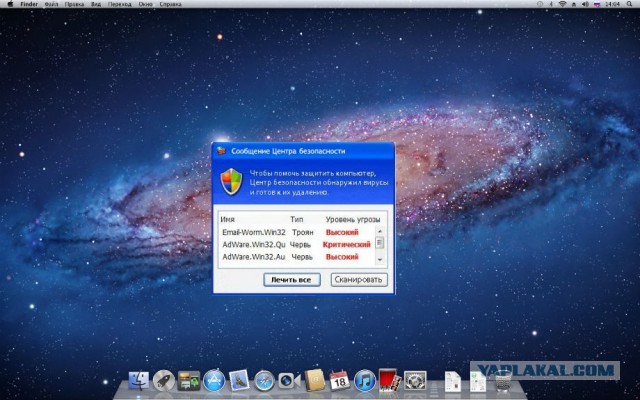The image size is (640, 400).
Task: Select the AdWare.Win32.Qu row
Action: tap(298, 244)
